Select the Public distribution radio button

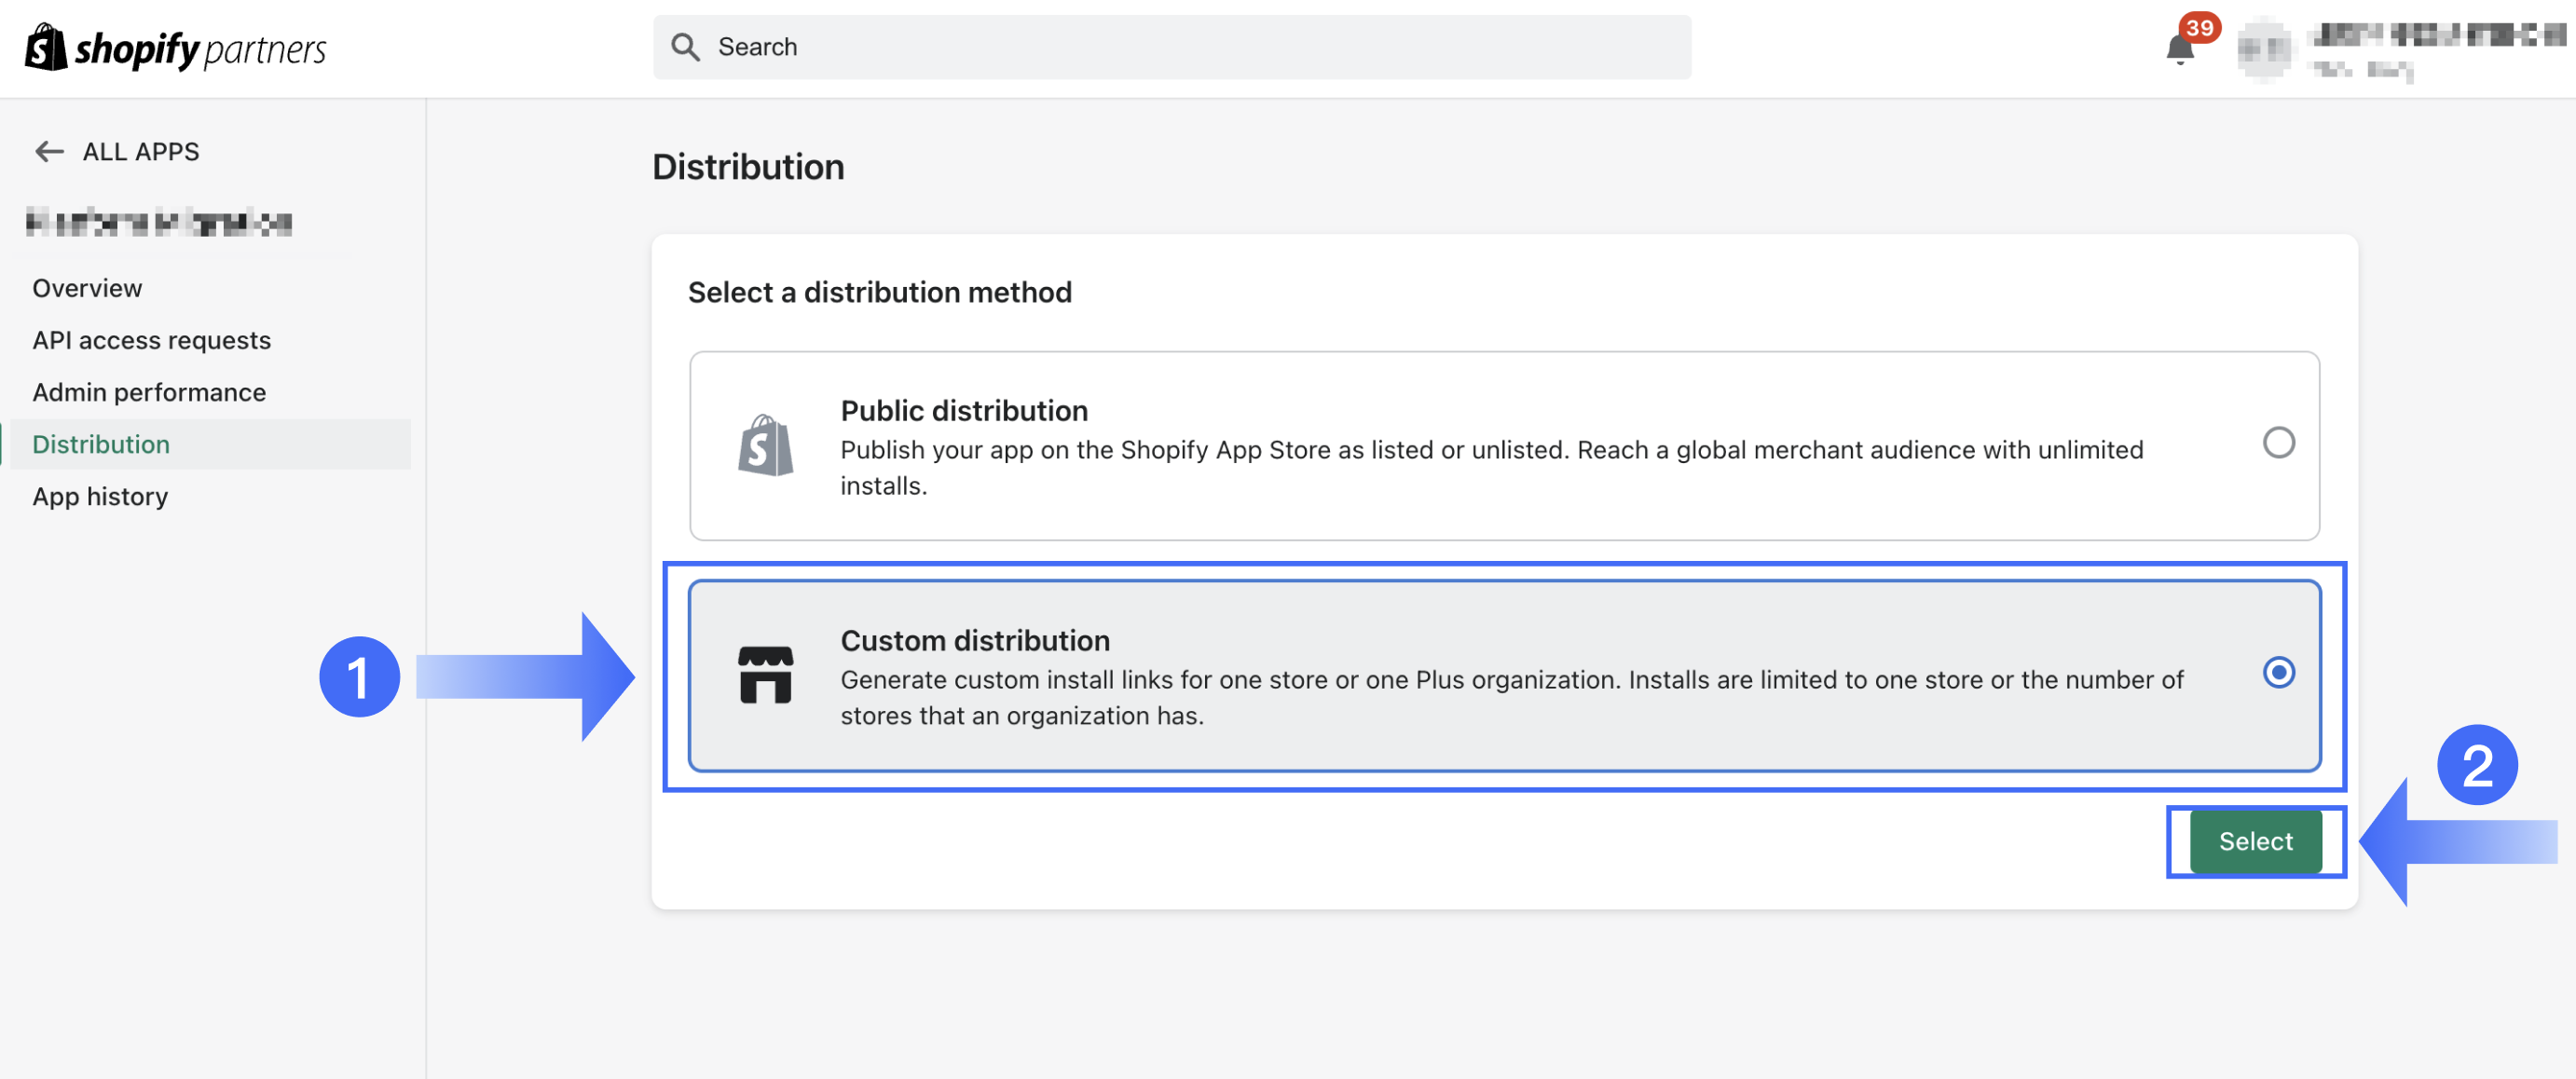tap(2278, 443)
